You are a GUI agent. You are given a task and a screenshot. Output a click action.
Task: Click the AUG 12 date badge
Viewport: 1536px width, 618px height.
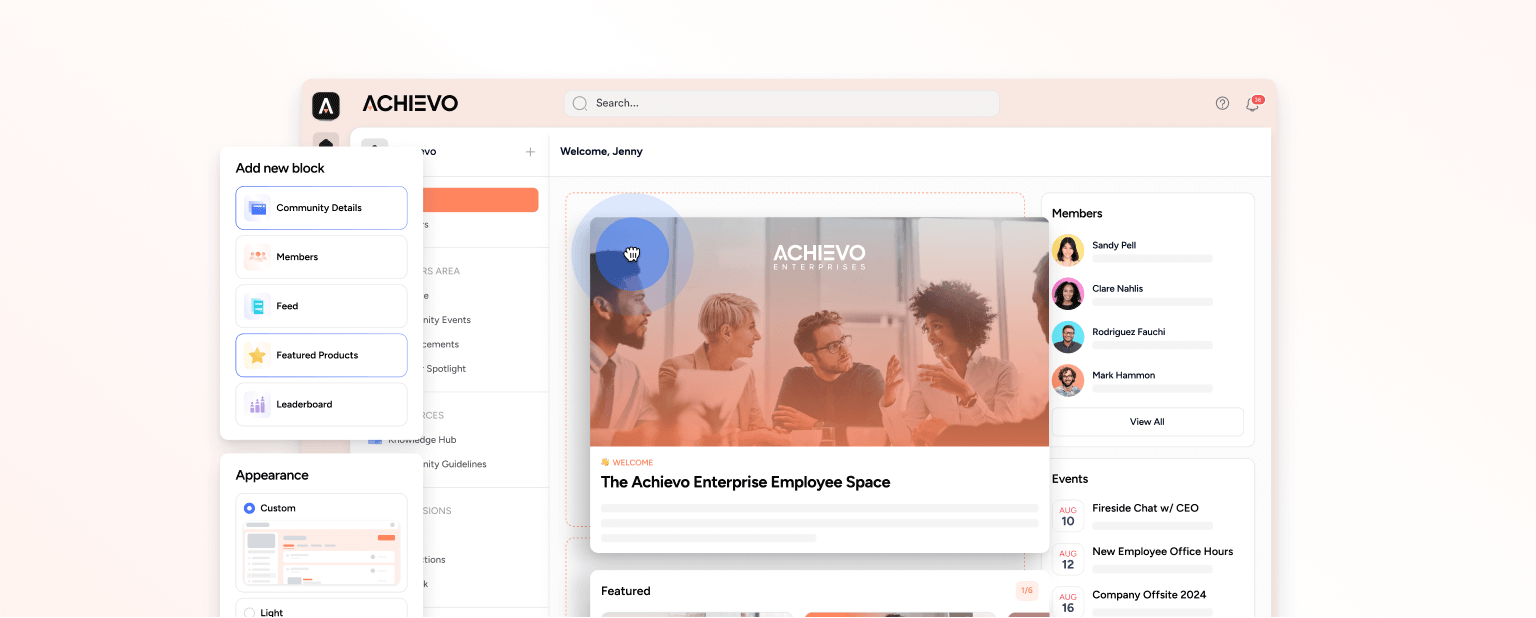1068,559
